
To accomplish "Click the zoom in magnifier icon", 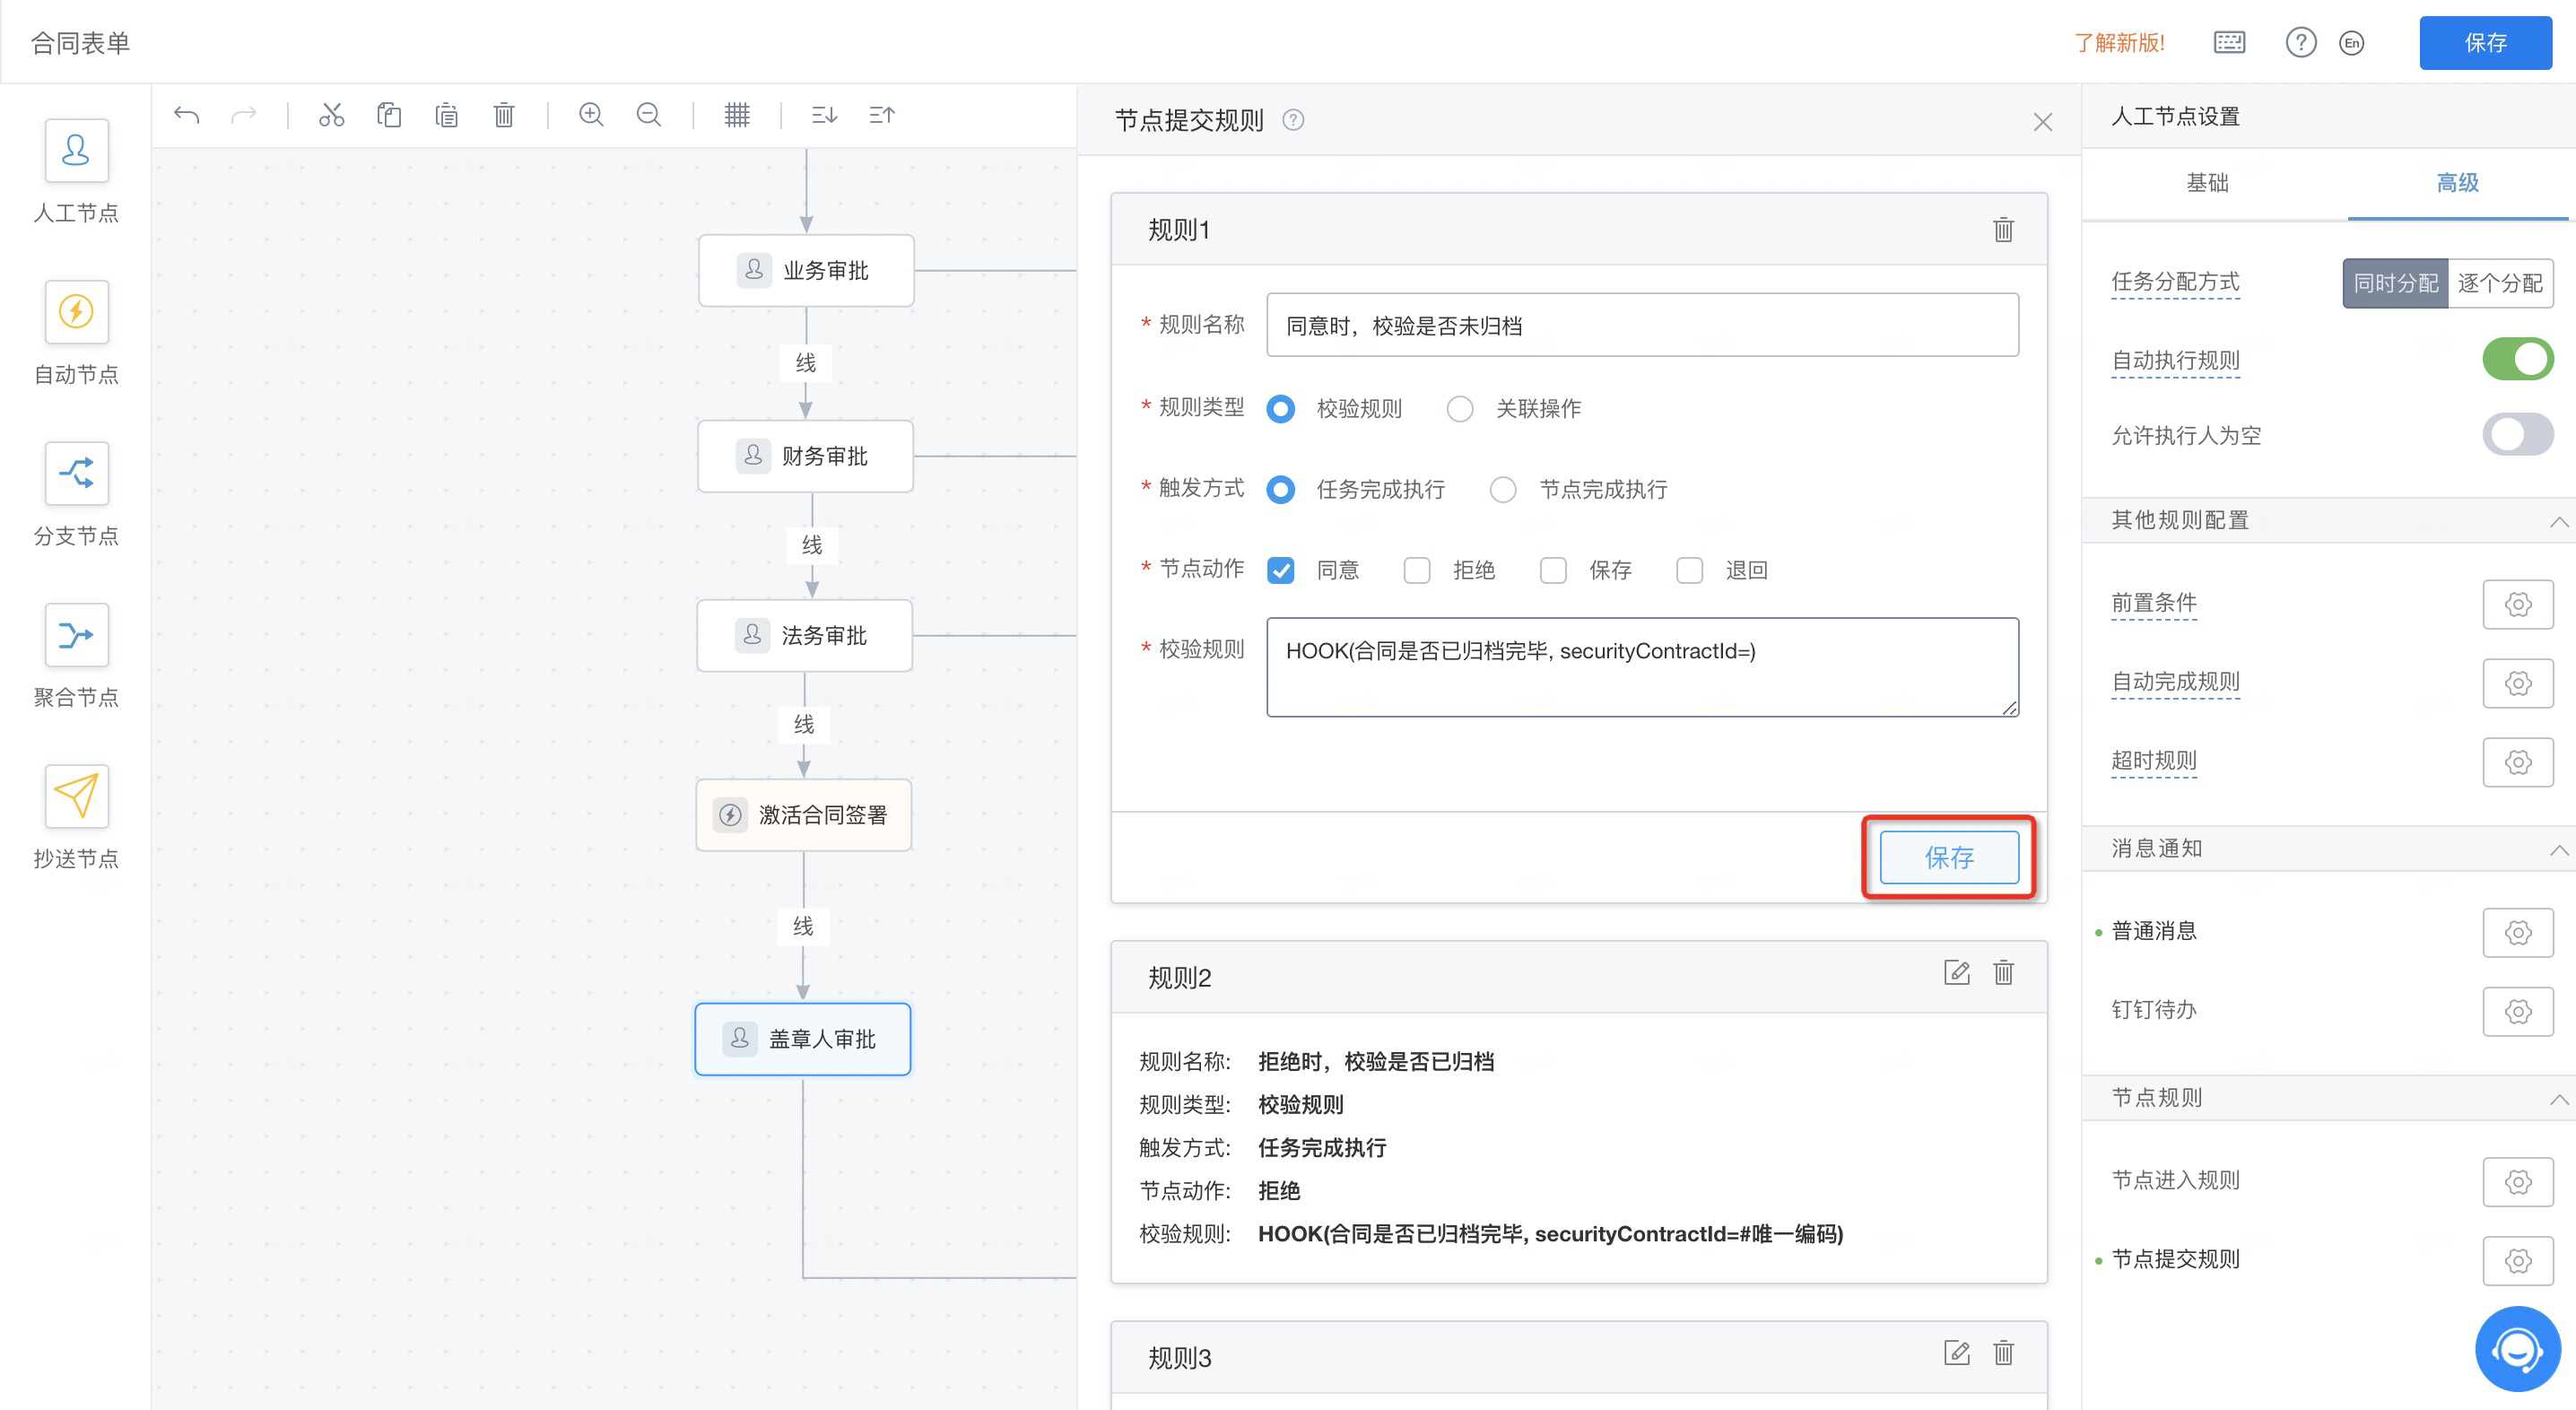I will (x=591, y=115).
